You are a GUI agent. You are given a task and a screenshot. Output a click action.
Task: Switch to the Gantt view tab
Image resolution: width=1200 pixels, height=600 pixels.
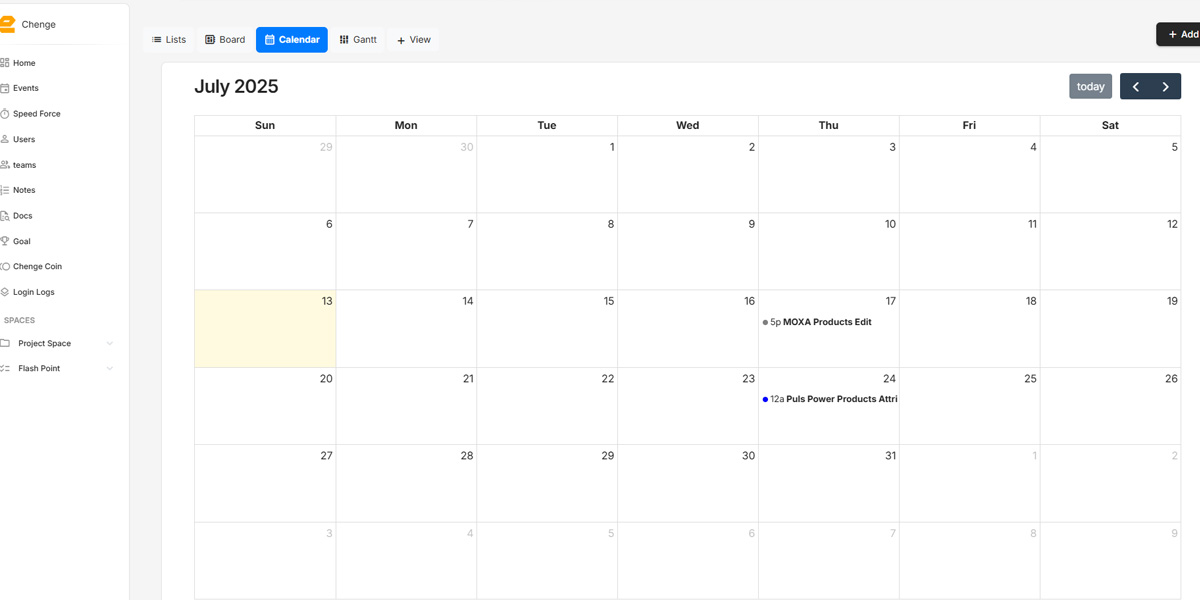pos(358,40)
